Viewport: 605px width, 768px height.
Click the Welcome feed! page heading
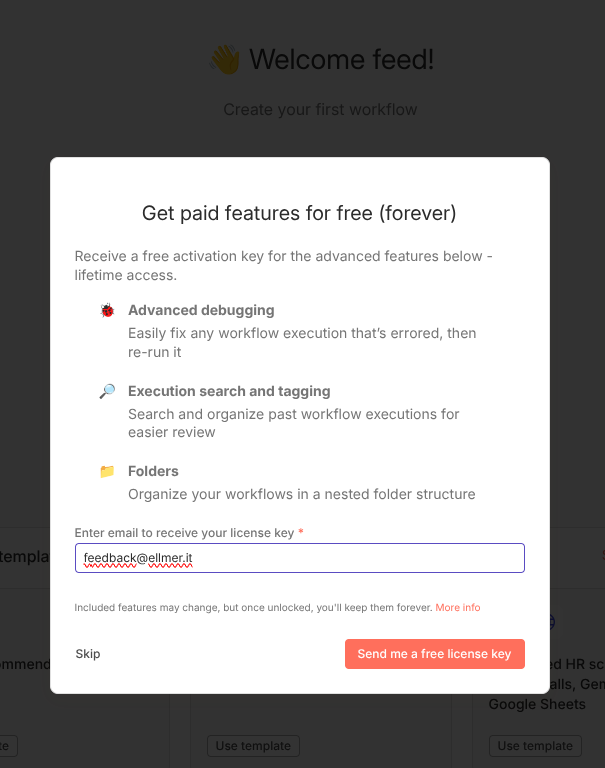click(341, 60)
